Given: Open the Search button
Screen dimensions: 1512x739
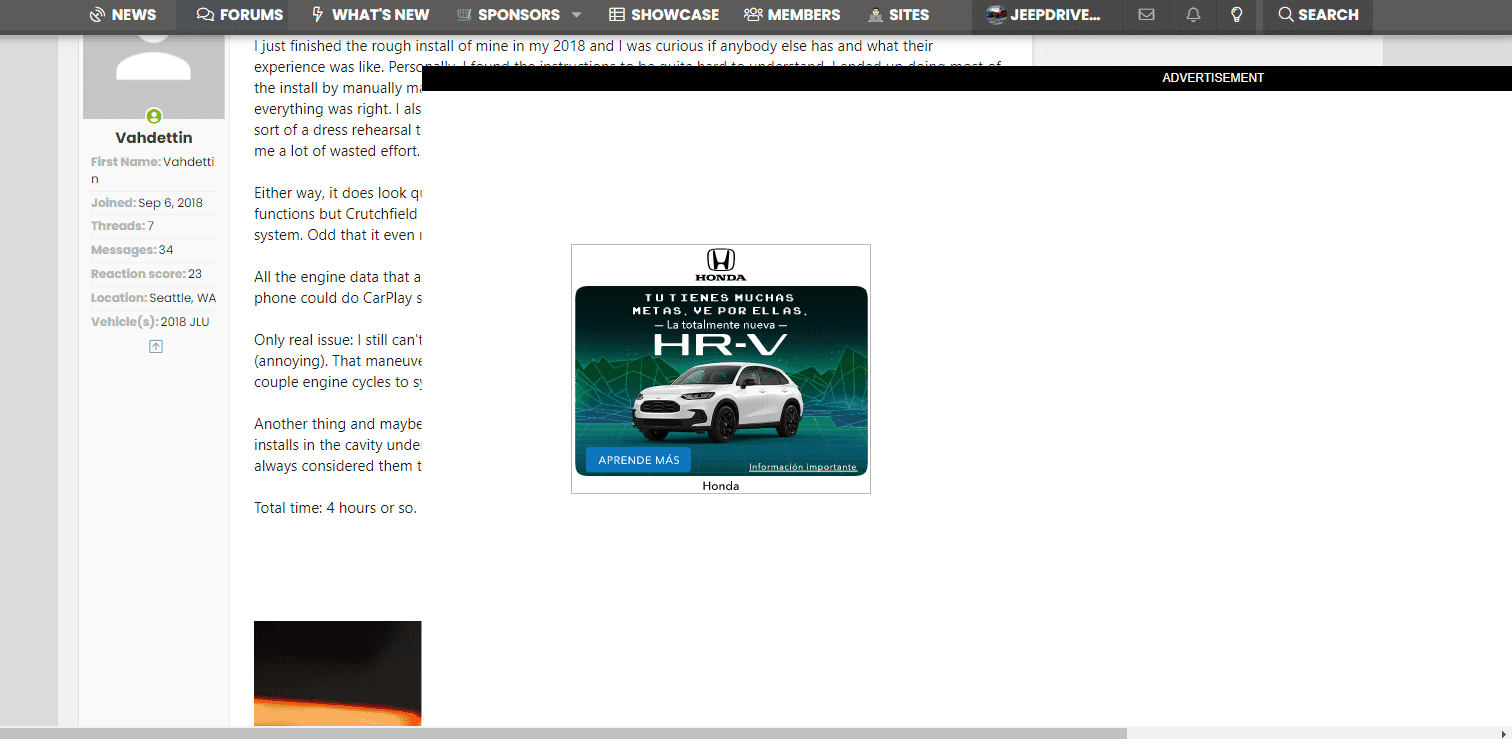Looking at the screenshot, I should [x=1318, y=15].
